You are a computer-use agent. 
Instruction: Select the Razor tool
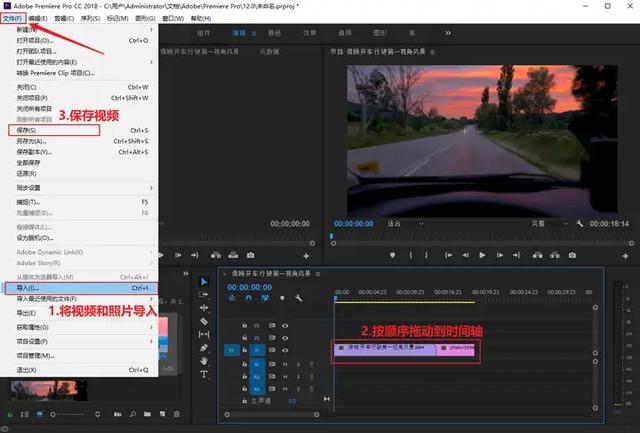point(204,321)
